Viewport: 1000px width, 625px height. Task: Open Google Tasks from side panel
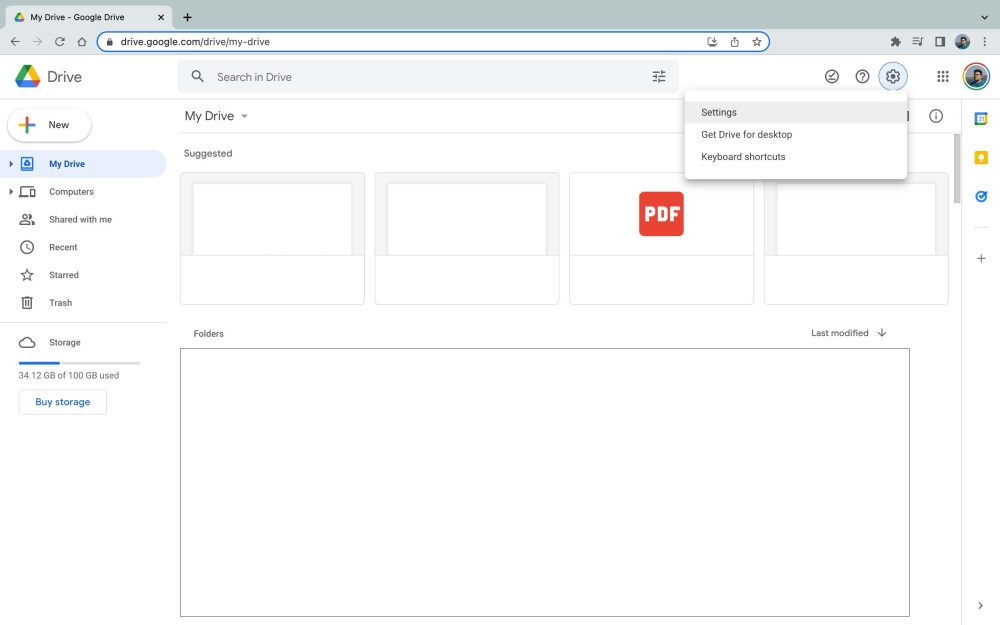pyautogui.click(x=981, y=197)
